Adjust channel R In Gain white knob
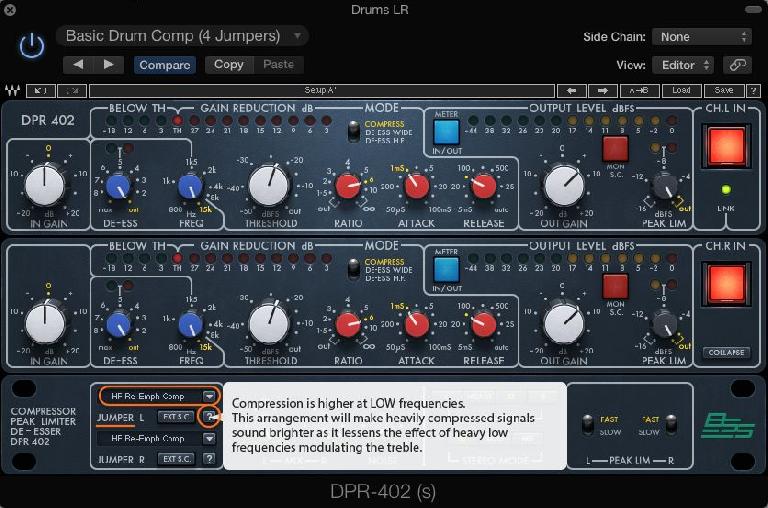This screenshot has height=508, width=768. click(x=45, y=324)
